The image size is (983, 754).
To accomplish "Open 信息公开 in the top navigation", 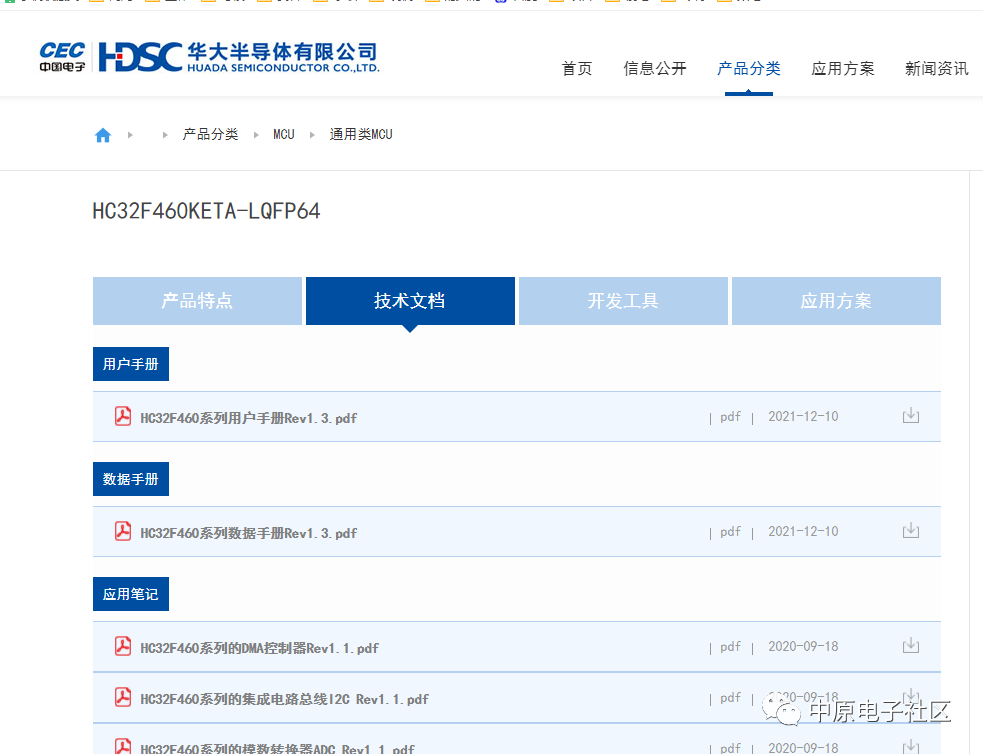I will coord(655,68).
